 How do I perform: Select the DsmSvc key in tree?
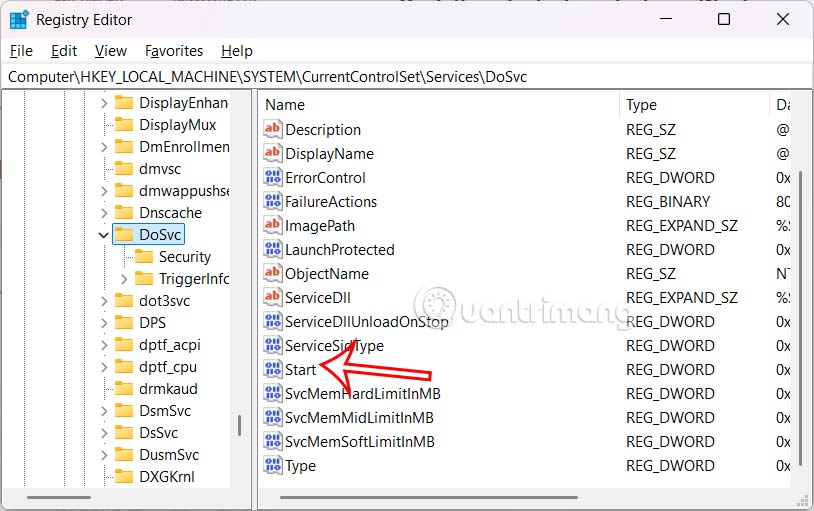coord(165,411)
